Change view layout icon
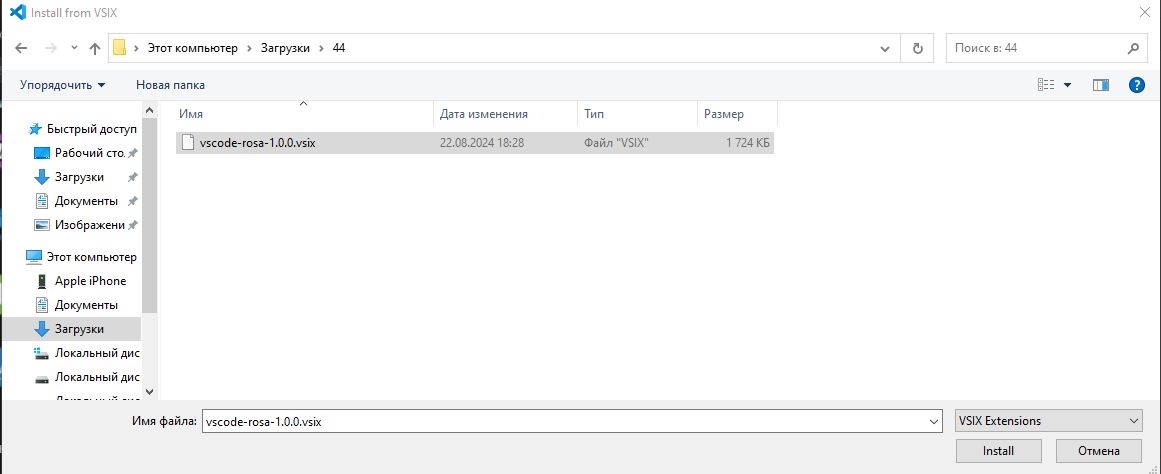The image size is (1161, 474). click(1046, 85)
